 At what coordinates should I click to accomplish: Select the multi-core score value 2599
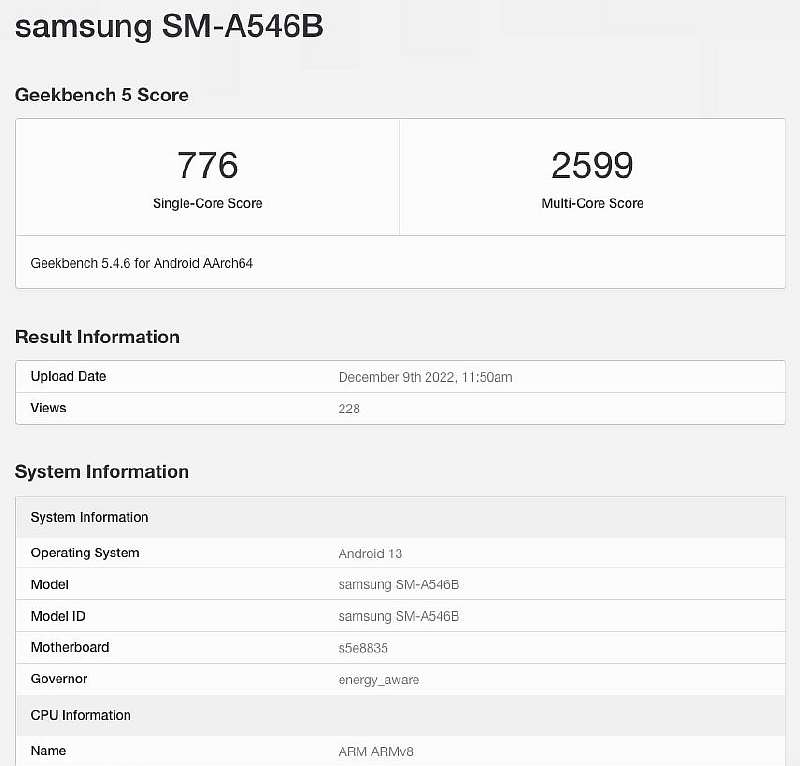pyautogui.click(x=592, y=165)
